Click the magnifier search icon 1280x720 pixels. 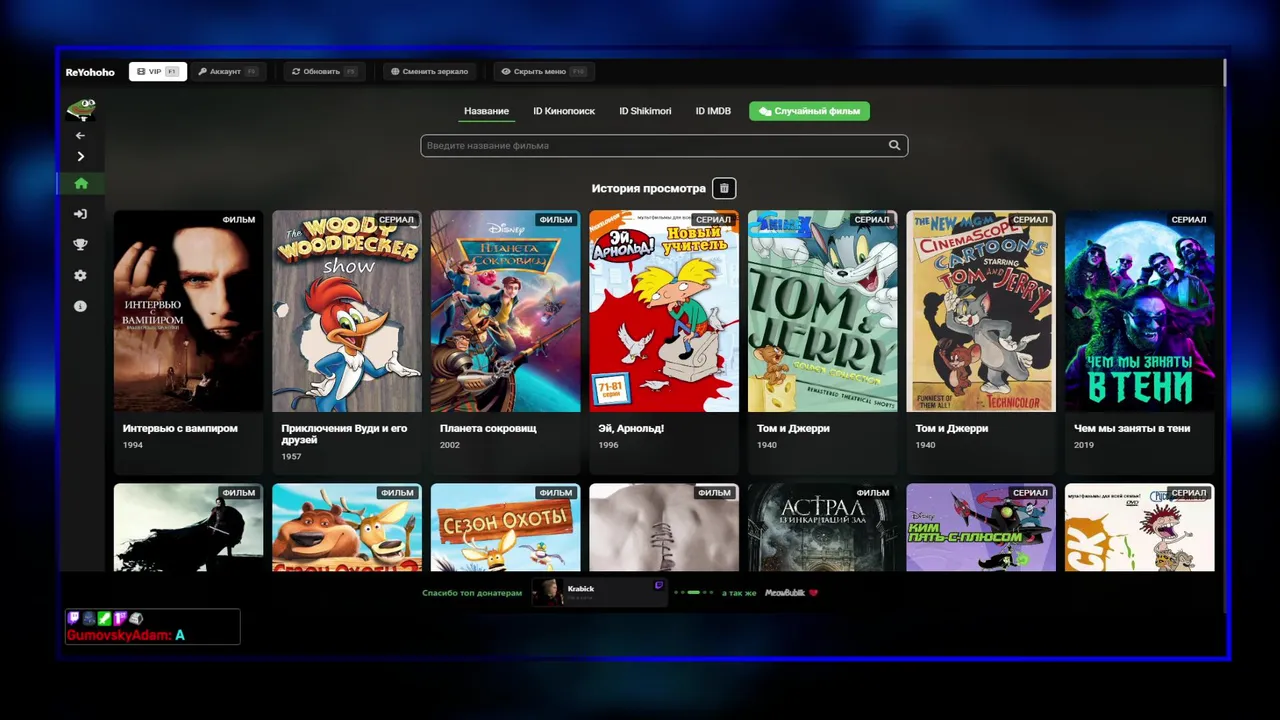click(894, 145)
